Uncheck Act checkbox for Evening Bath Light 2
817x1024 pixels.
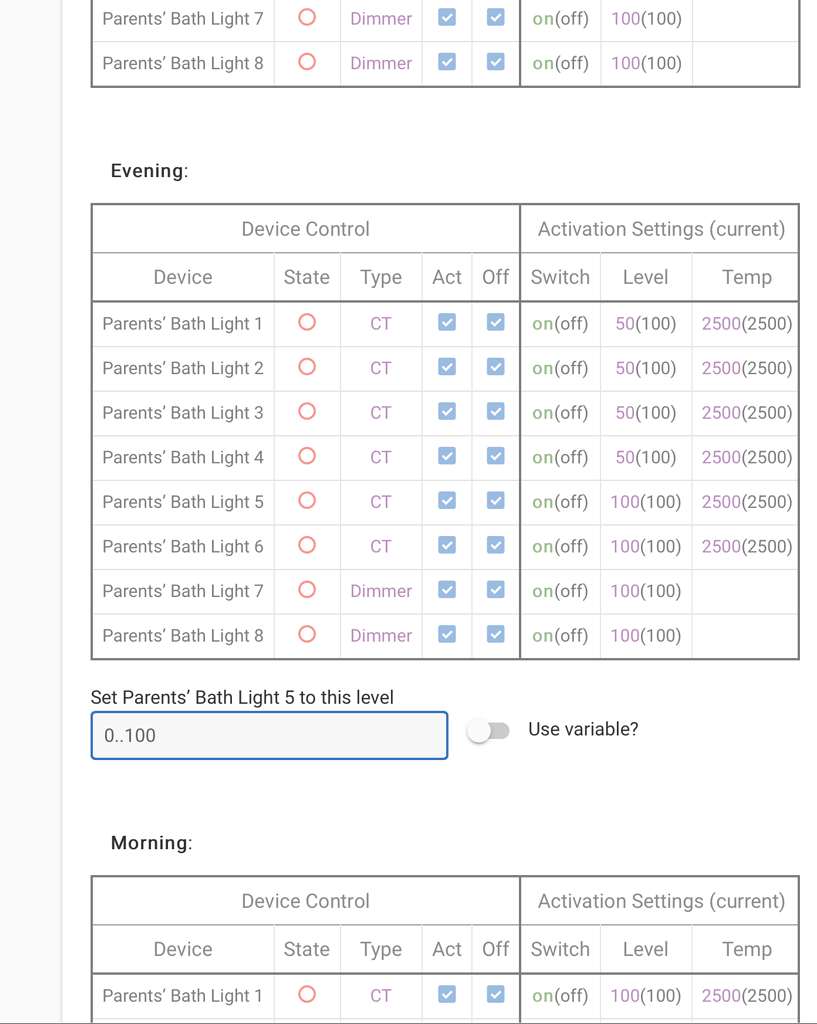click(x=447, y=367)
